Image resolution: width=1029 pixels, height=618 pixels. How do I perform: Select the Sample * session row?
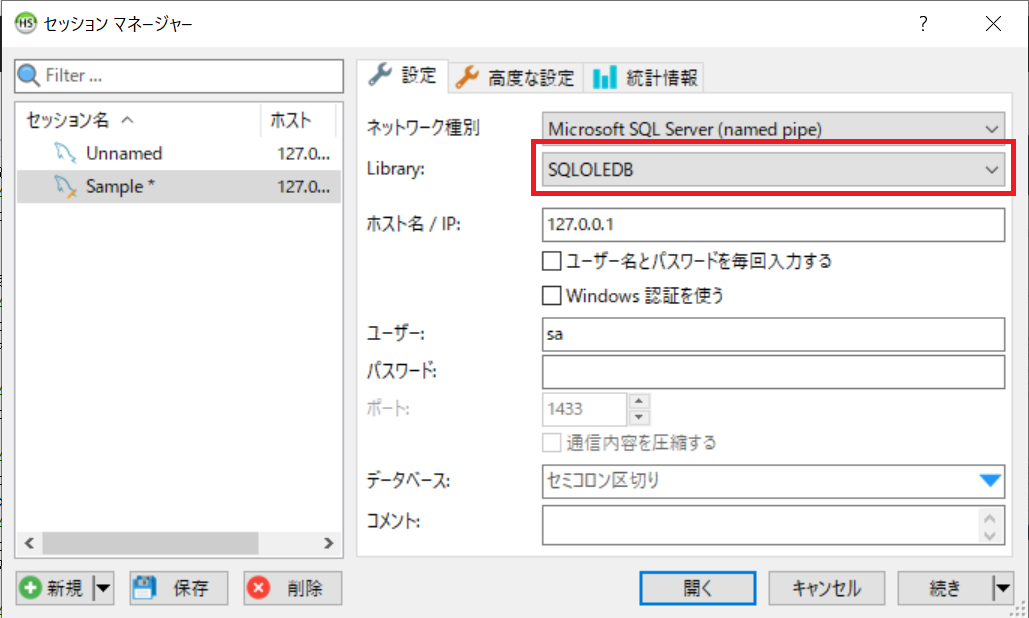(x=178, y=187)
